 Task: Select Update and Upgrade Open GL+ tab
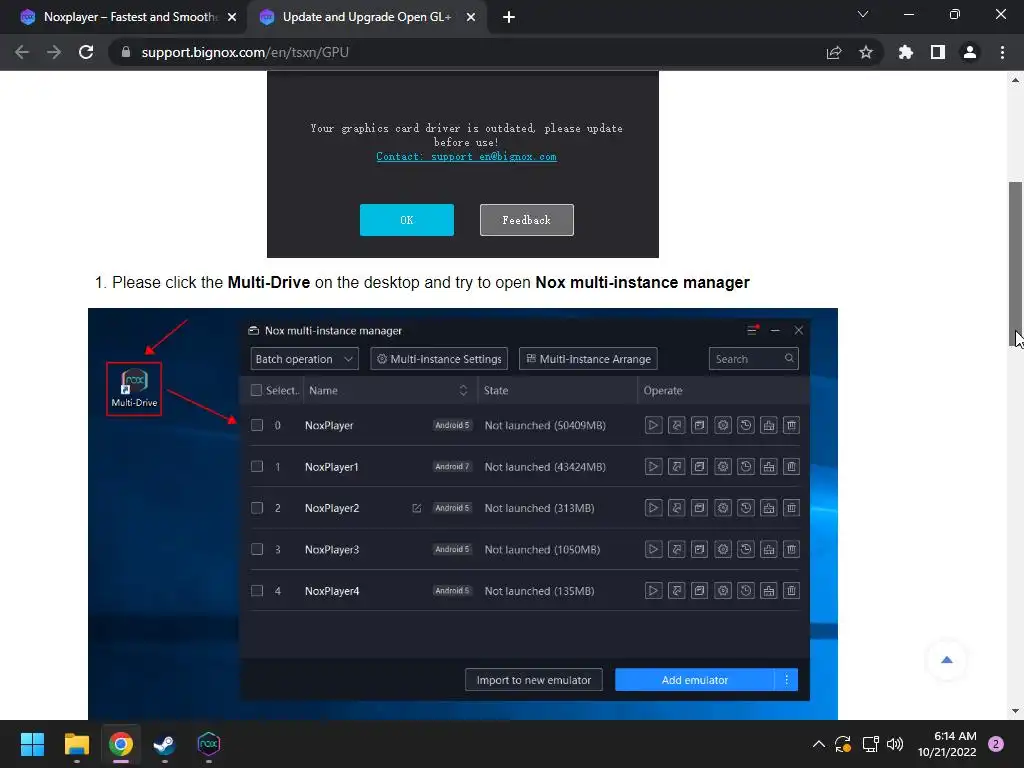(366, 17)
